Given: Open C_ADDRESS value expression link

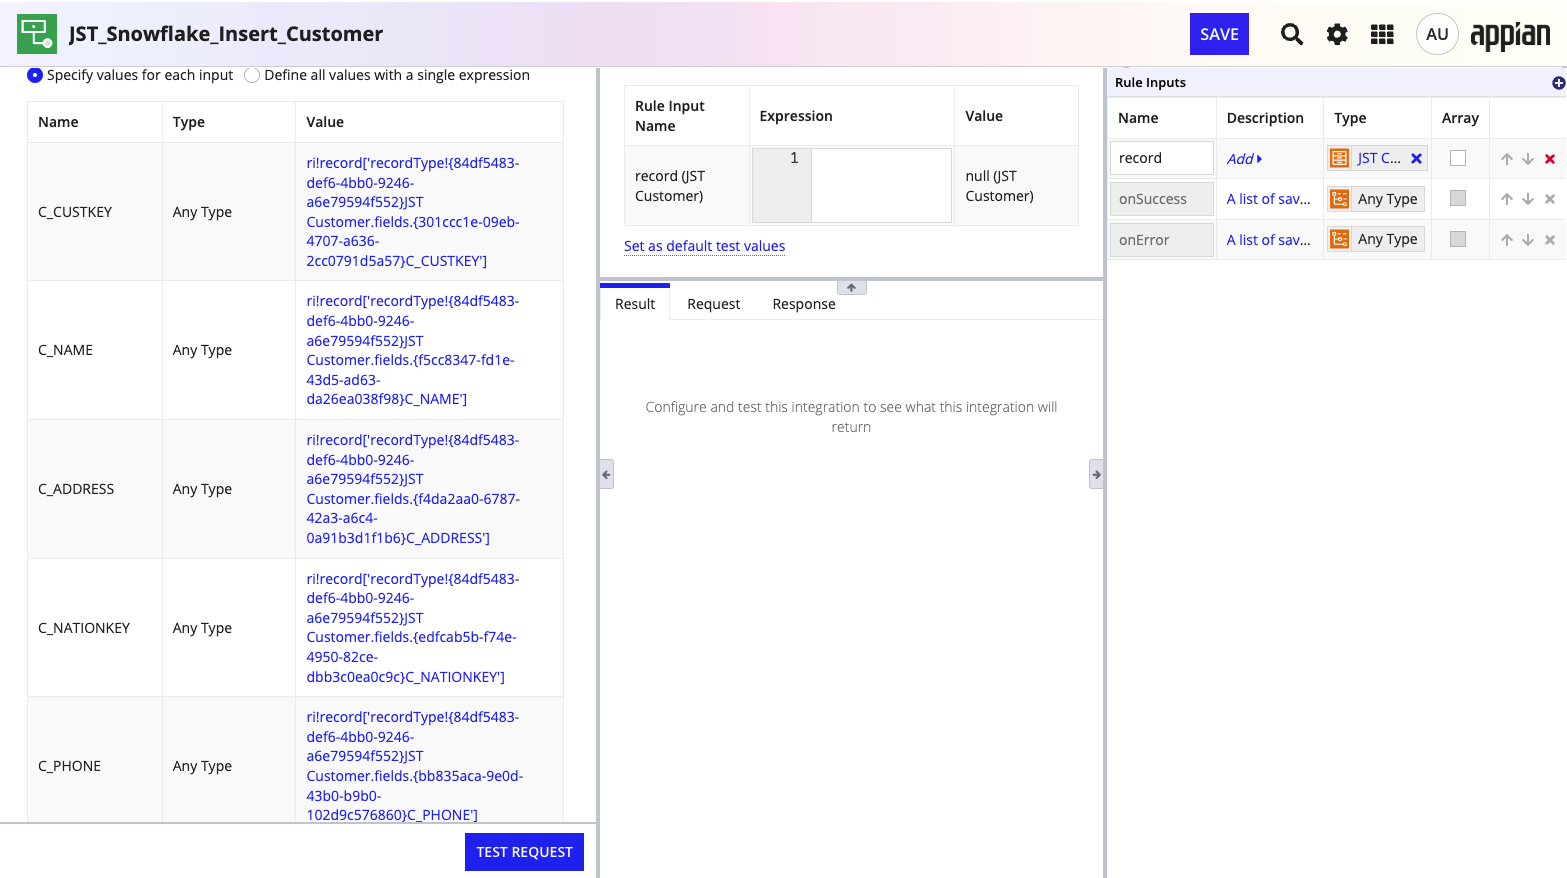Looking at the screenshot, I should pyautogui.click(x=413, y=489).
